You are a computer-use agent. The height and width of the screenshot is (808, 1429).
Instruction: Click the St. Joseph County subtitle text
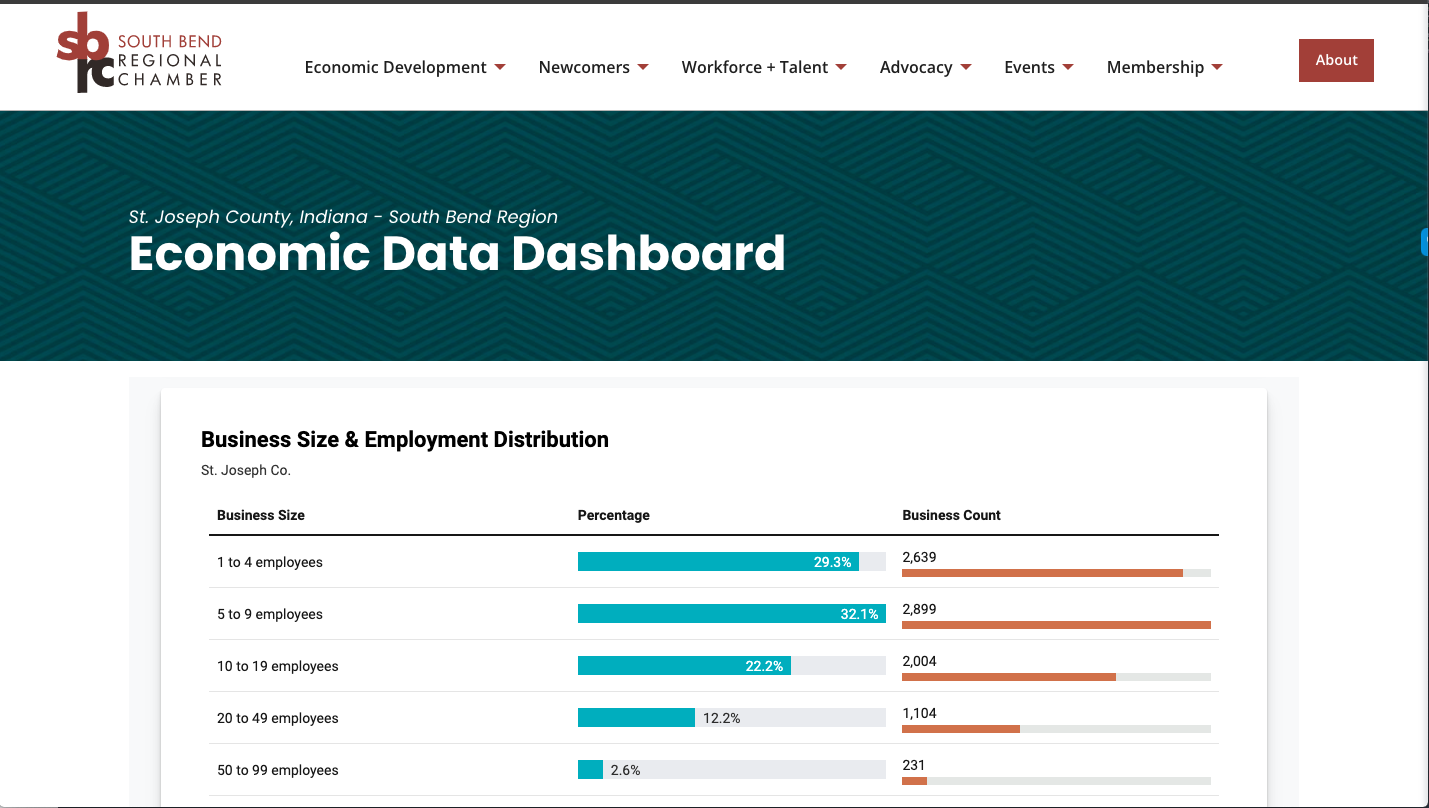coord(343,217)
